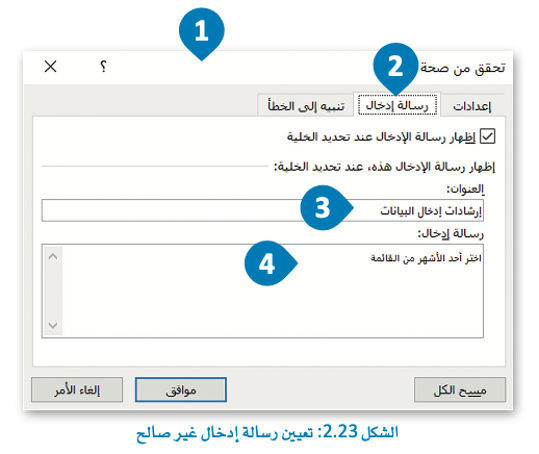Click the رسالة إدخال label above the text area
This screenshot has width=539, height=454.
coord(450,234)
